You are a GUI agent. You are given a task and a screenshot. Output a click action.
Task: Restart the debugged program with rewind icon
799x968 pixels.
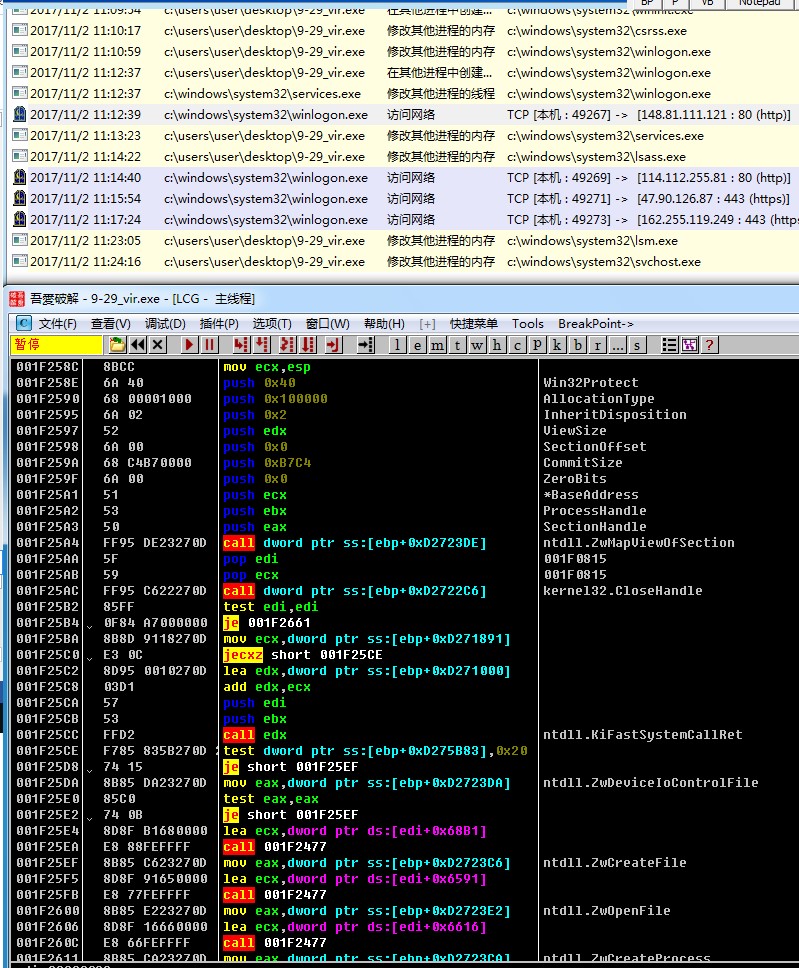[138, 345]
